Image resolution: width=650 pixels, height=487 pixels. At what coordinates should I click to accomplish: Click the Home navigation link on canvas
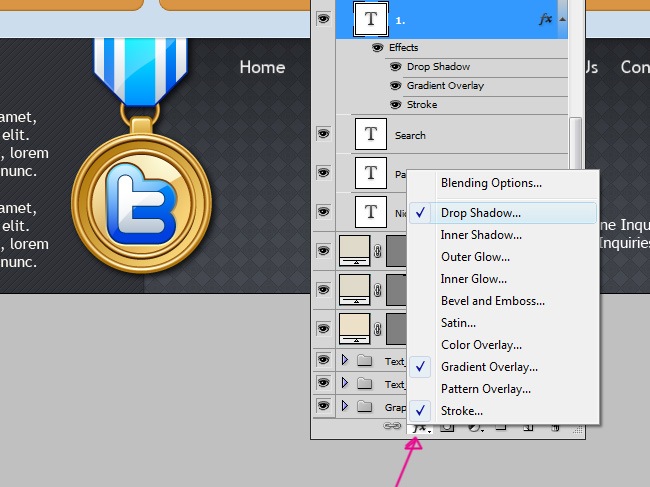[x=262, y=67]
